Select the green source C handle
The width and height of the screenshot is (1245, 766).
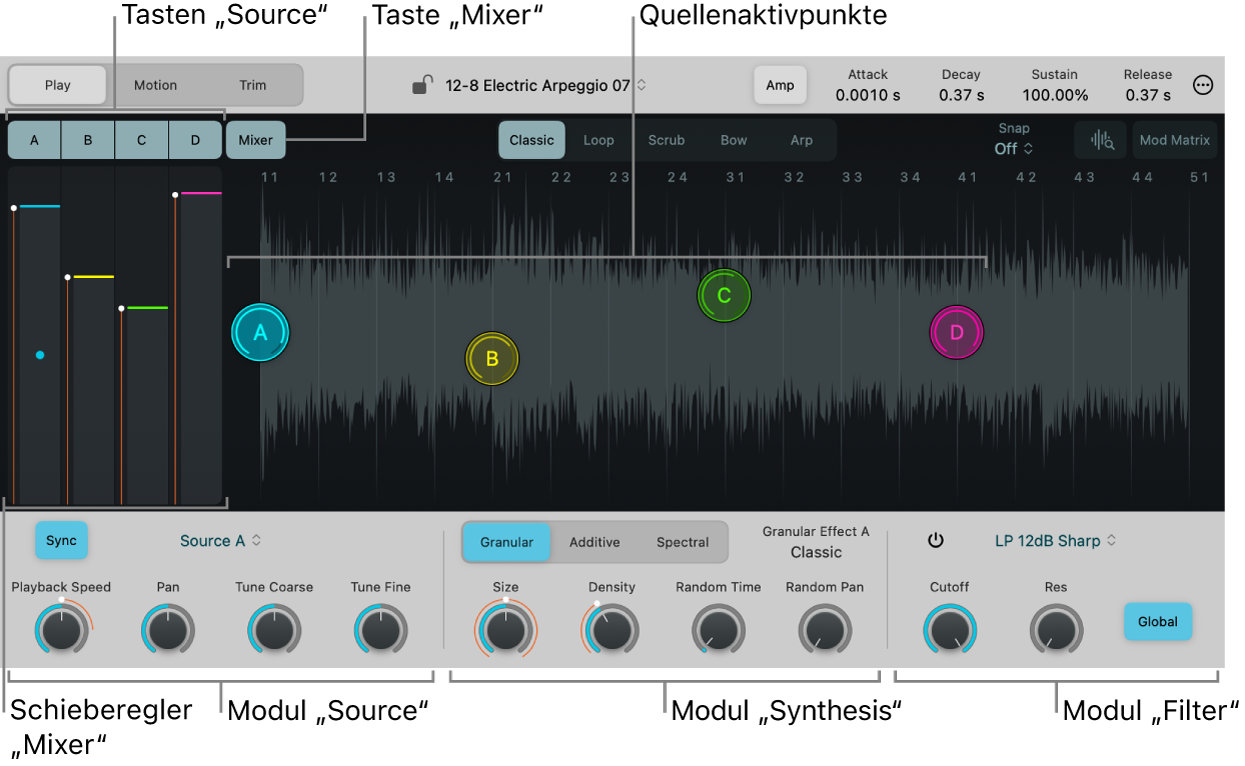pyautogui.click(x=724, y=296)
